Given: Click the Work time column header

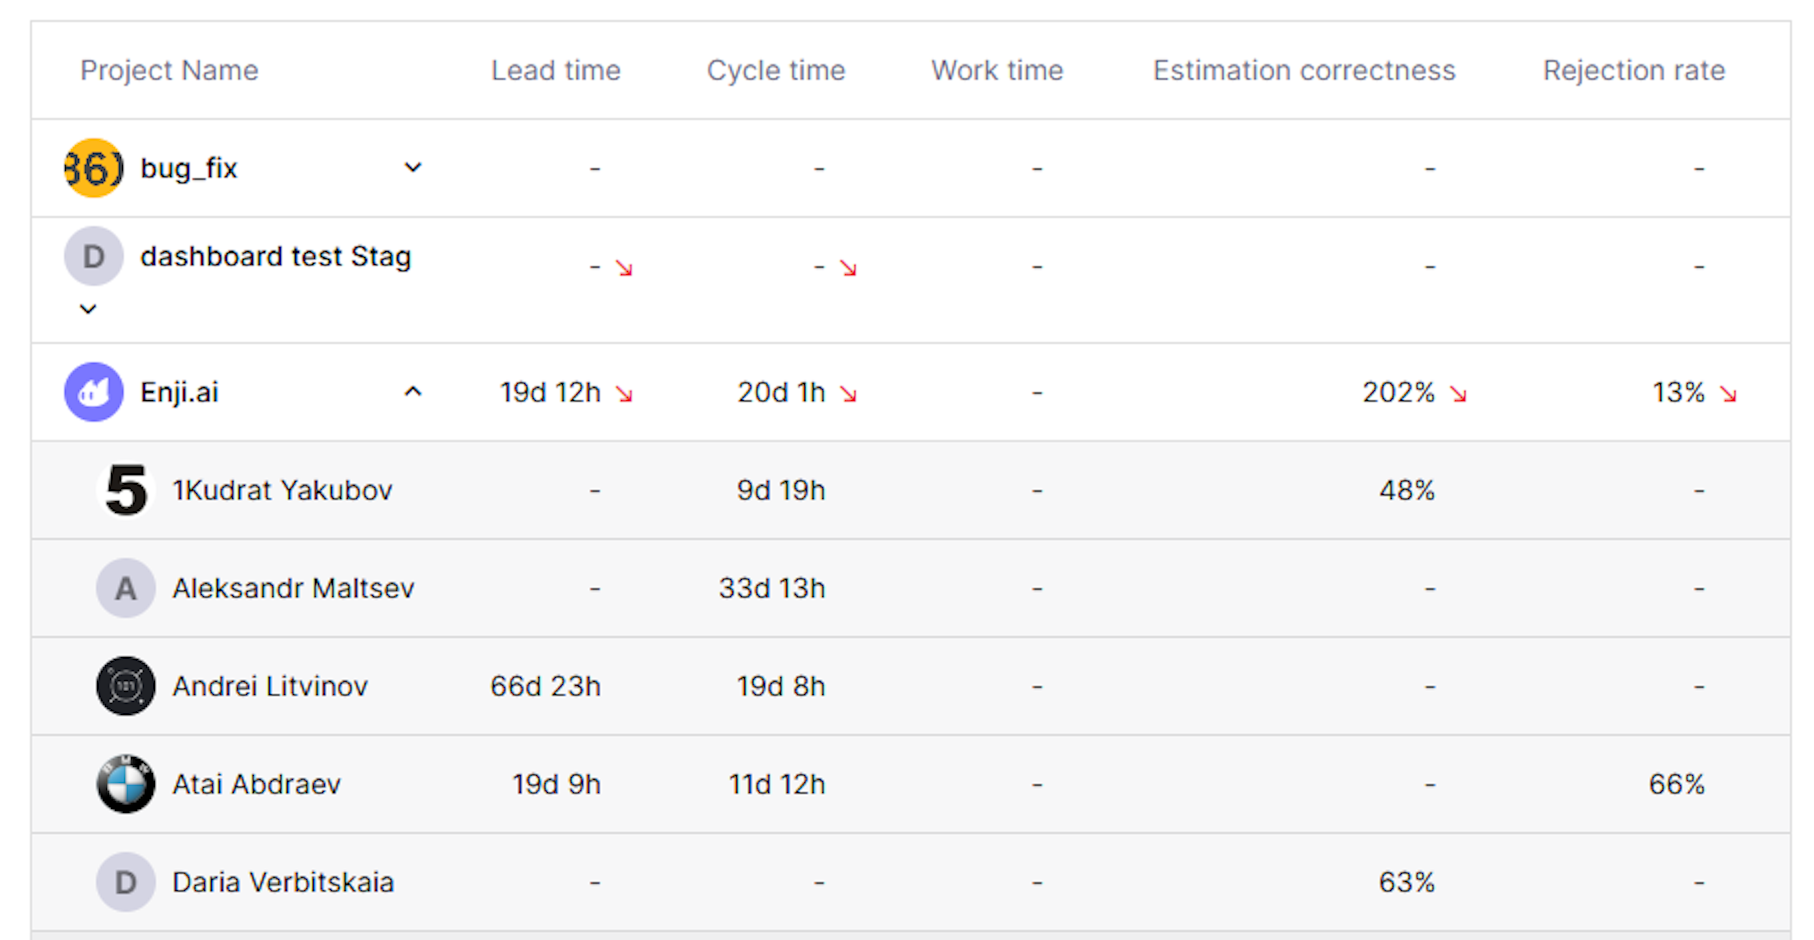Looking at the screenshot, I should [x=997, y=70].
